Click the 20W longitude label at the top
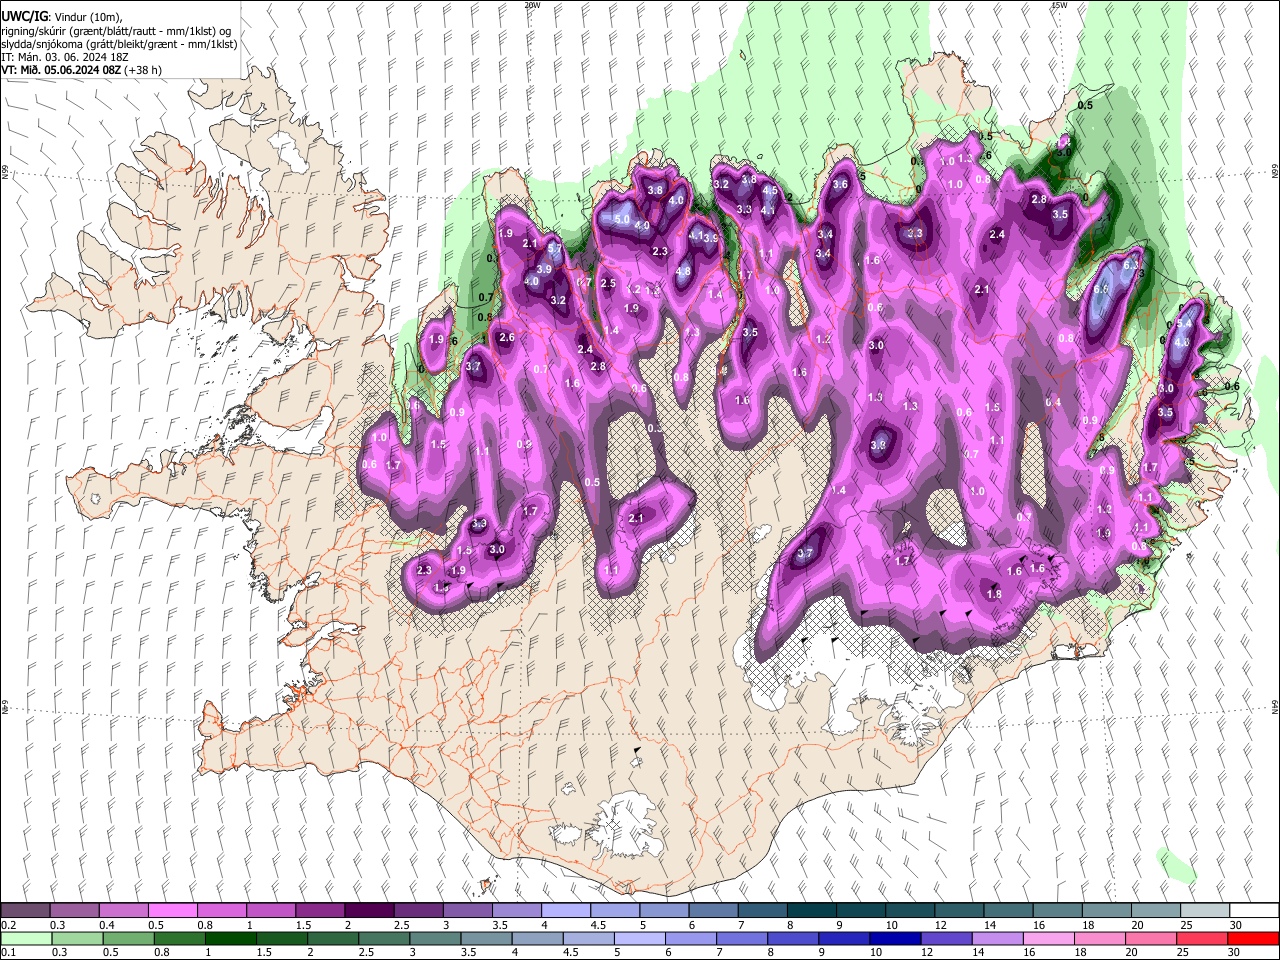This screenshot has width=1280, height=960. click(x=532, y=5)
